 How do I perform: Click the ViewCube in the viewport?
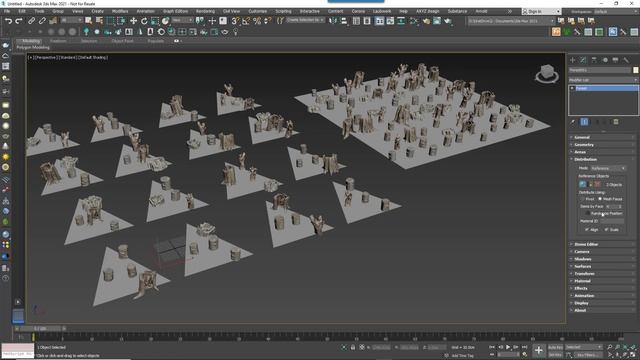[547, 74]
